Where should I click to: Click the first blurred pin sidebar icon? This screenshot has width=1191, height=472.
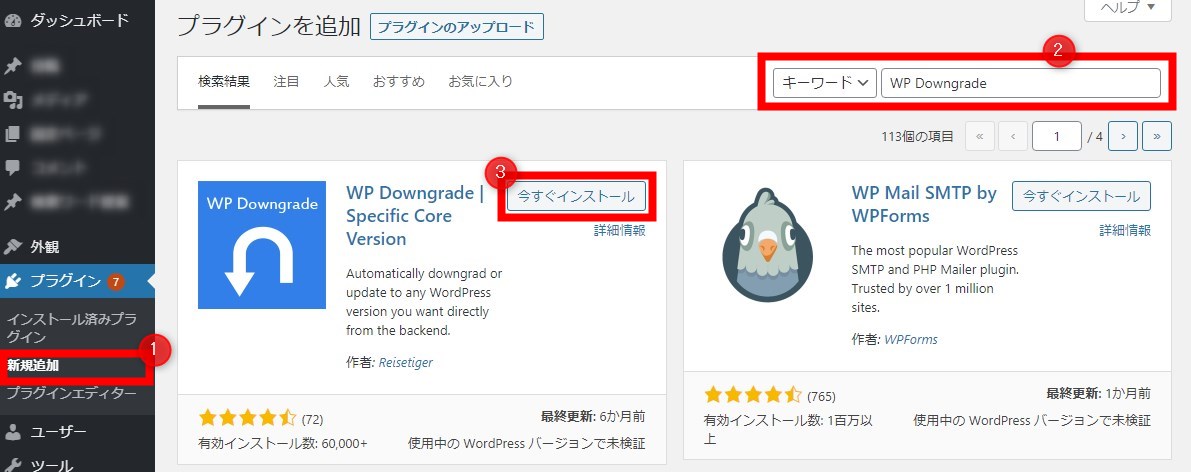click(13, 66)
